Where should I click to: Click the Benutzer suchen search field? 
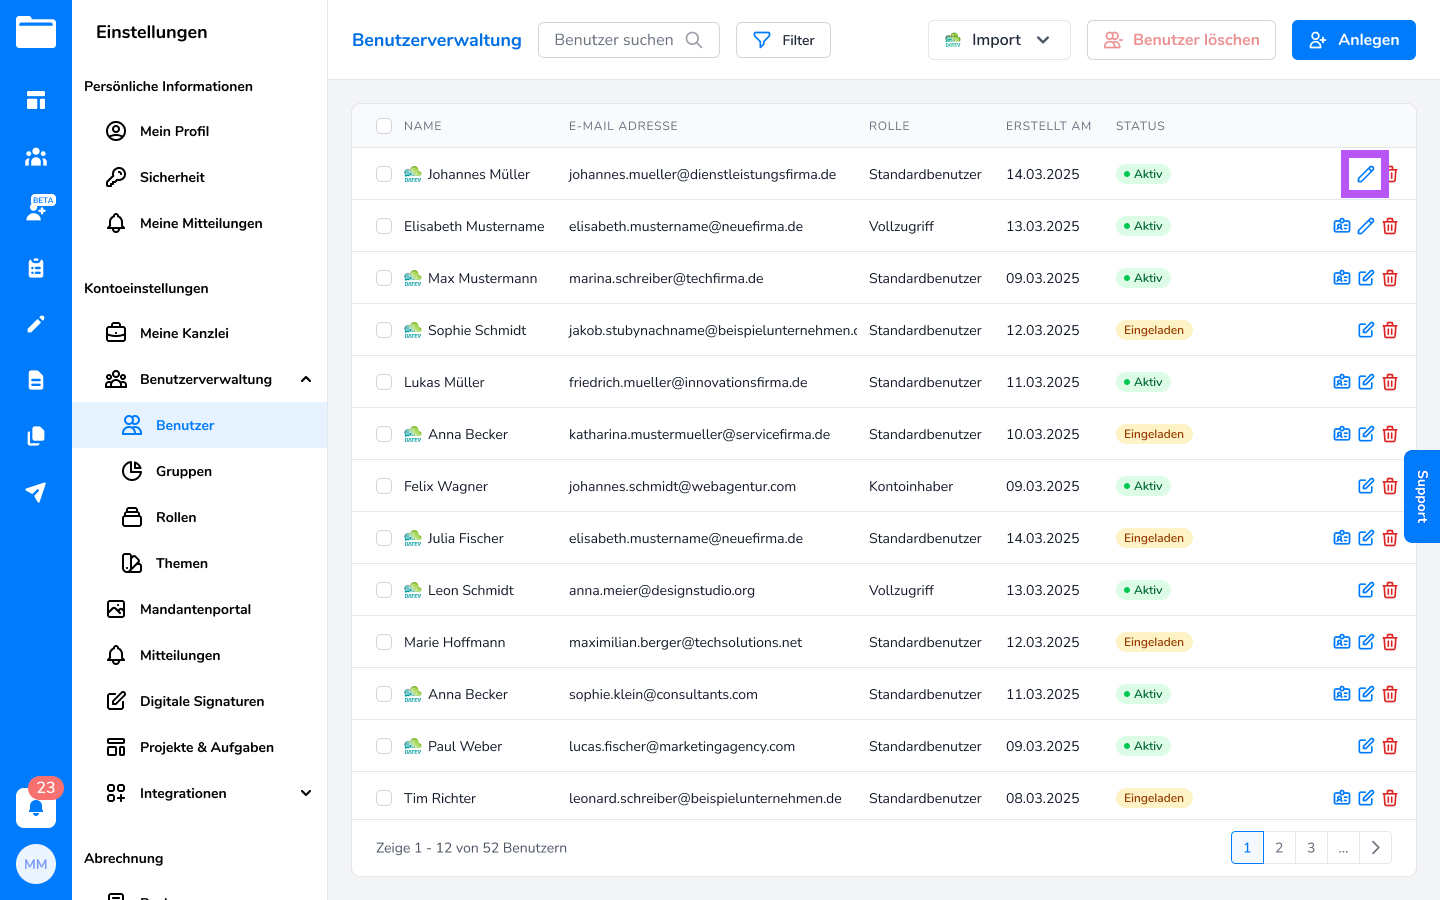coord(615,40)
